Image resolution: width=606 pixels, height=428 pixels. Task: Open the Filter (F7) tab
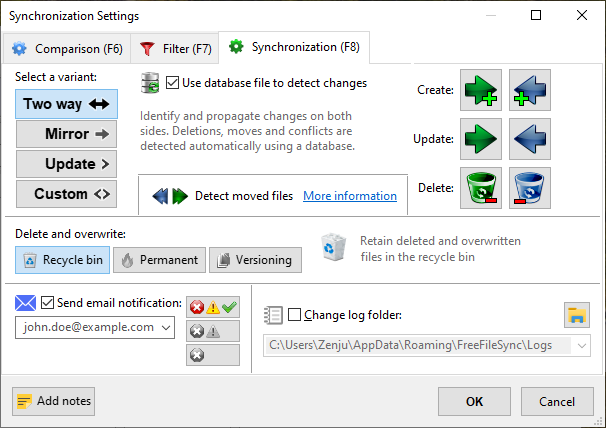point(176,48)
